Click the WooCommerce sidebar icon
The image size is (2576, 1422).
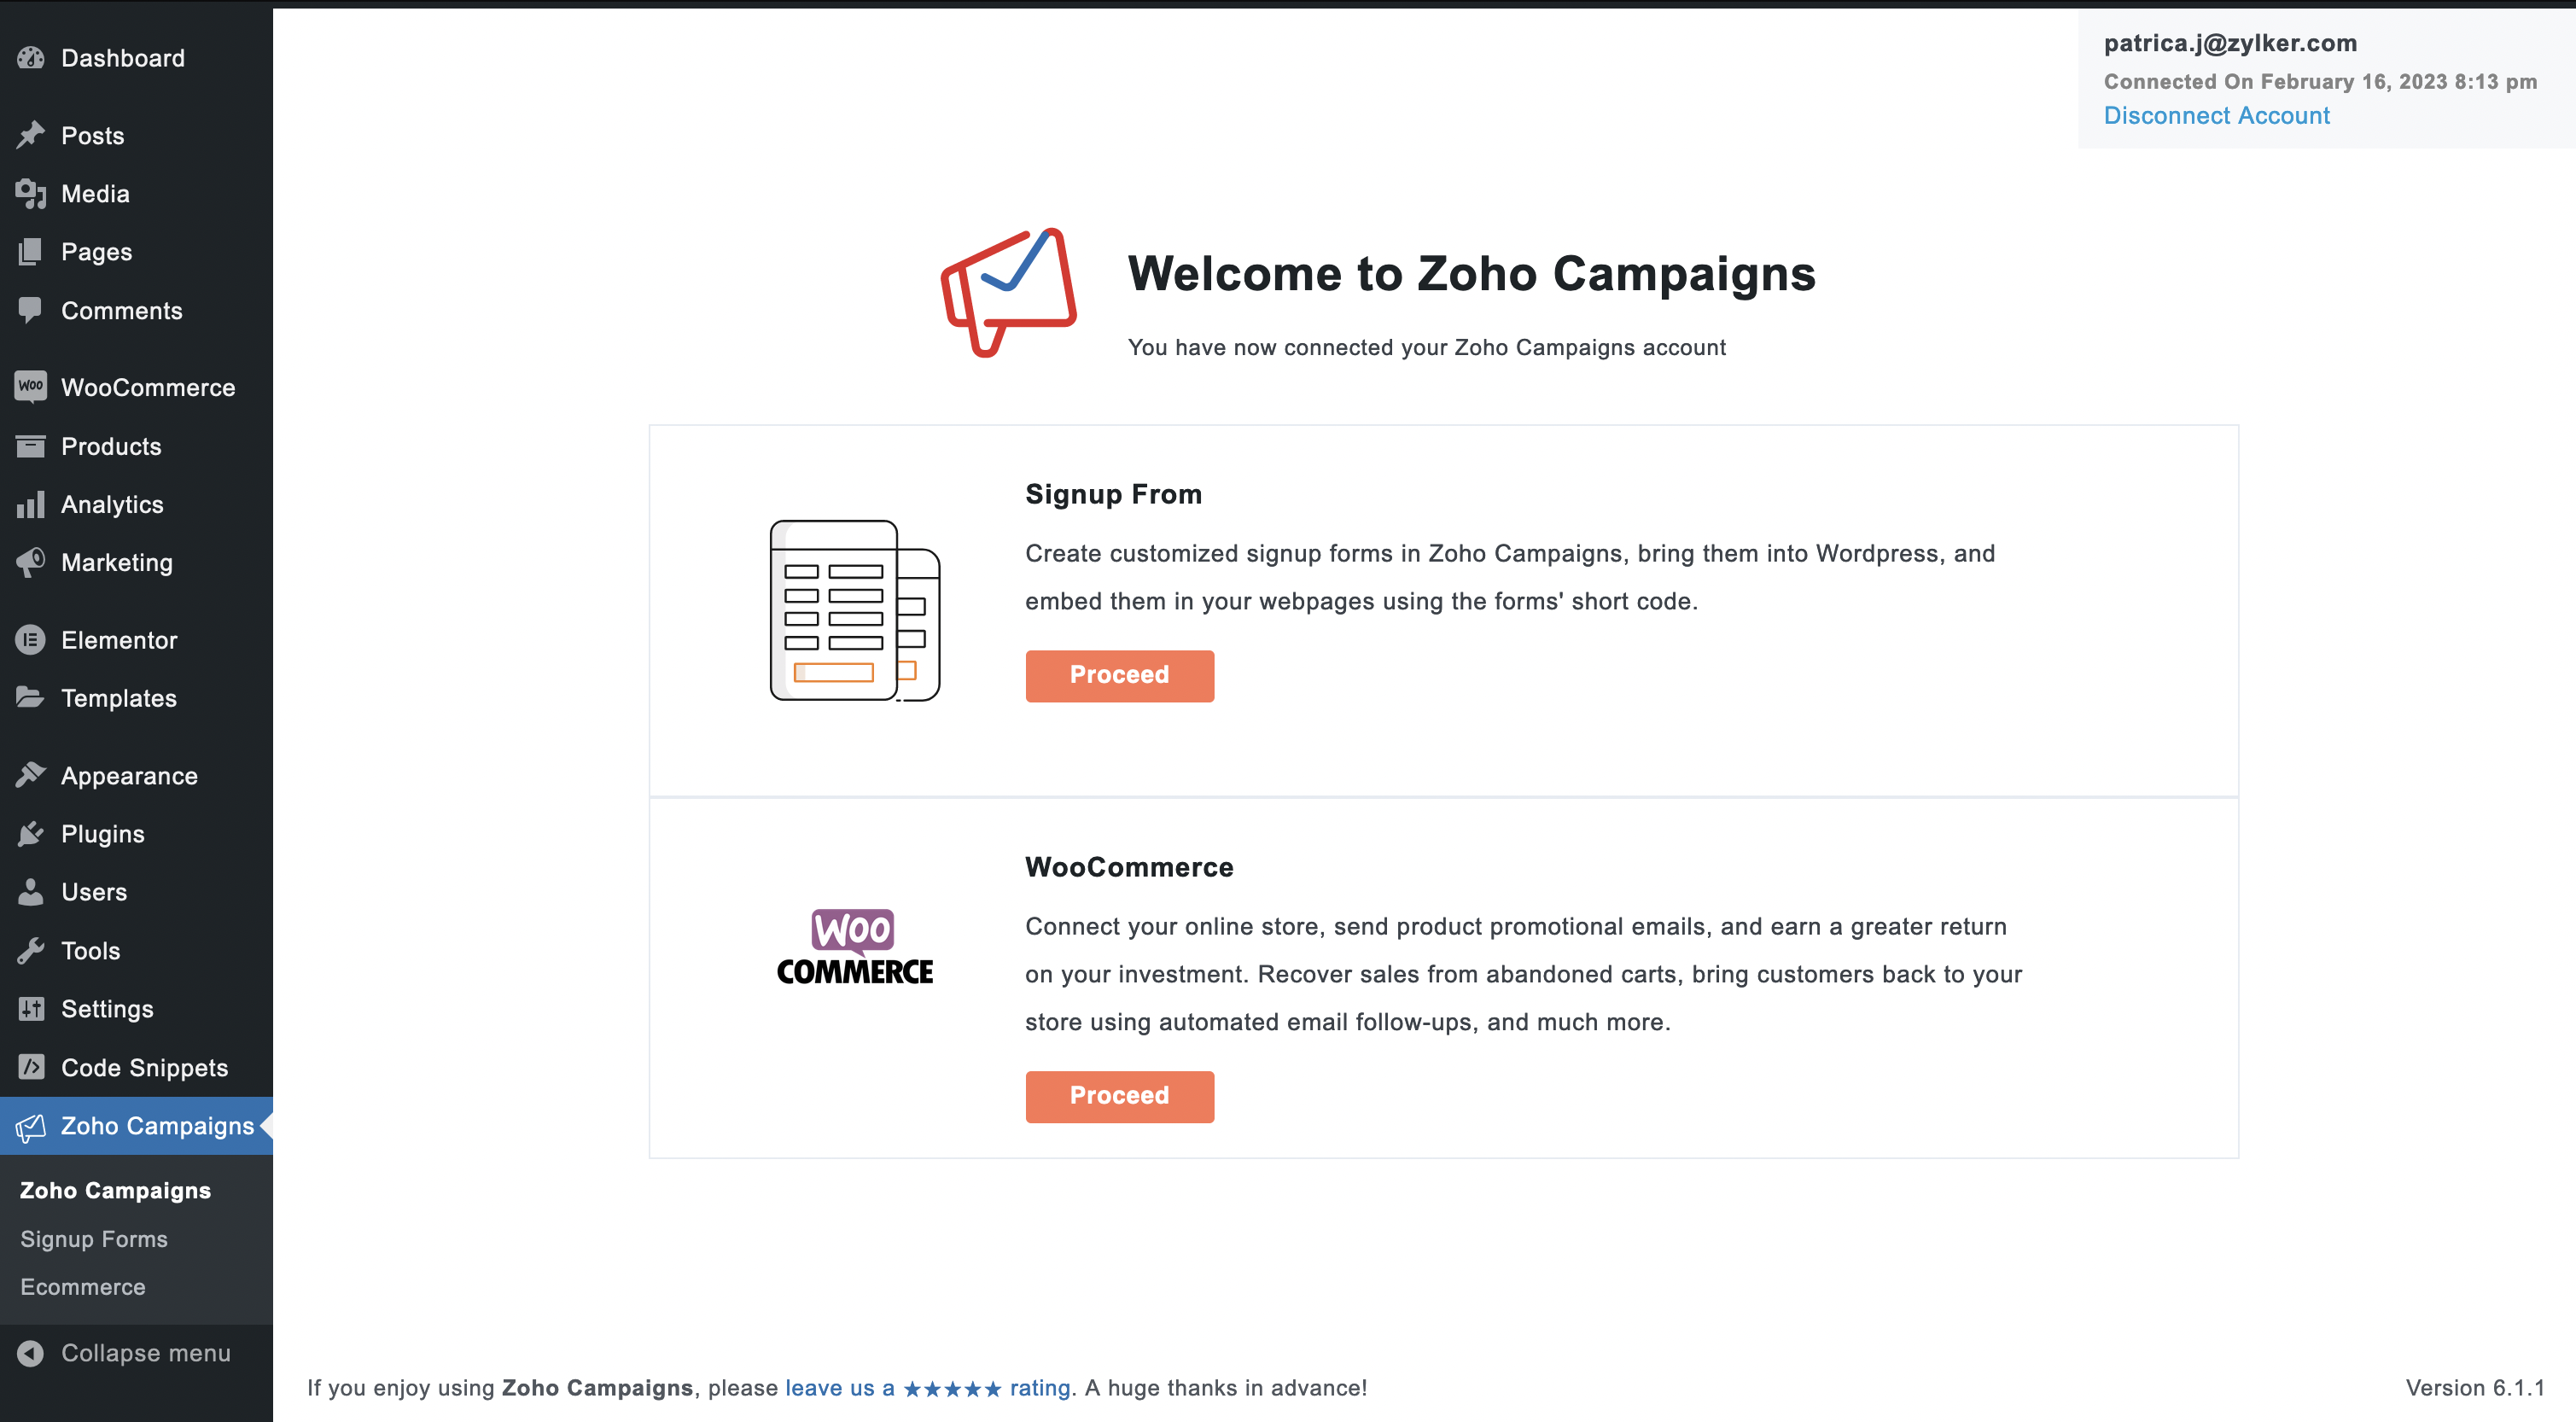30,387
